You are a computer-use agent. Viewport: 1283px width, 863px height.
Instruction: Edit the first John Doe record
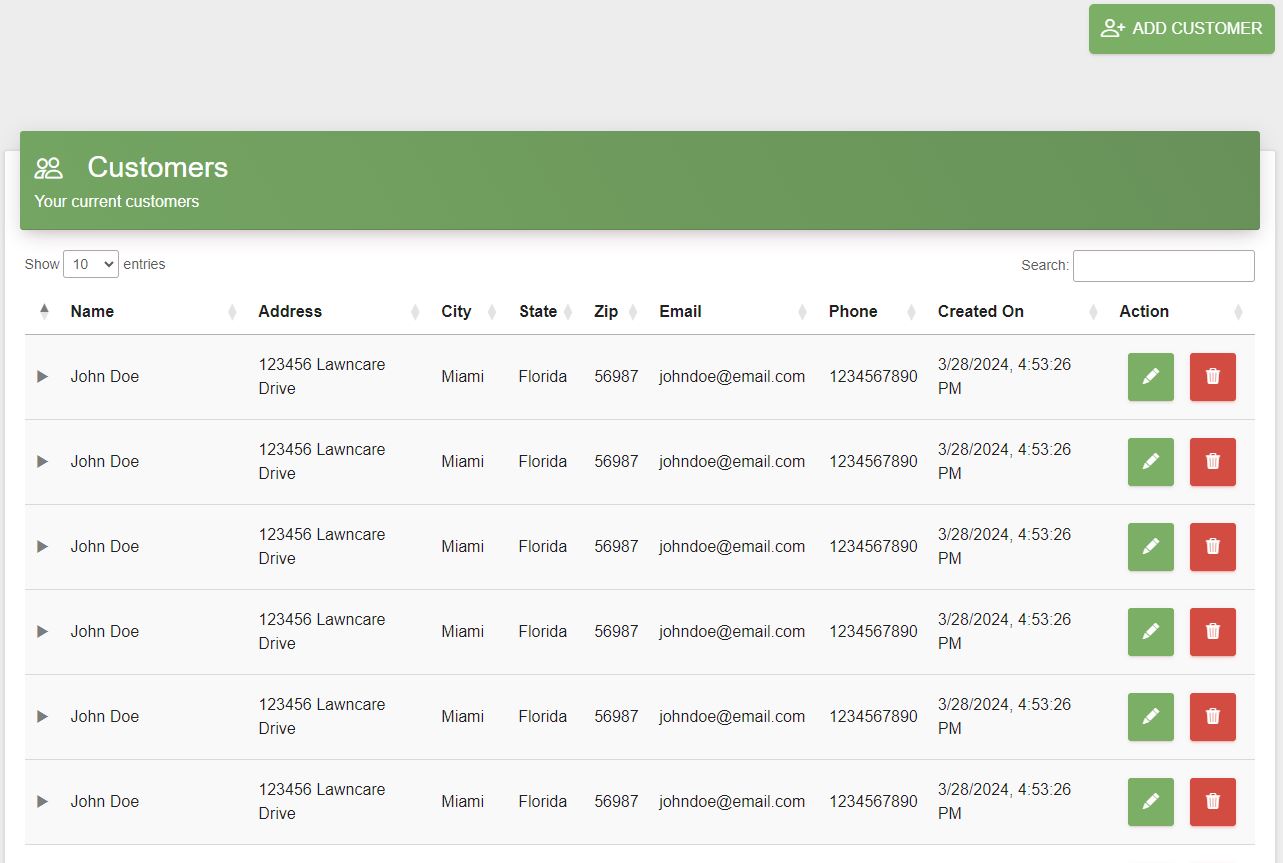1150,377
